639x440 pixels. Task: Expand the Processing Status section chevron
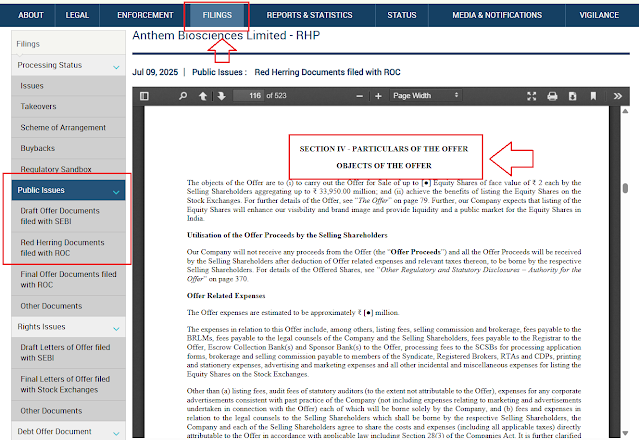116,67
